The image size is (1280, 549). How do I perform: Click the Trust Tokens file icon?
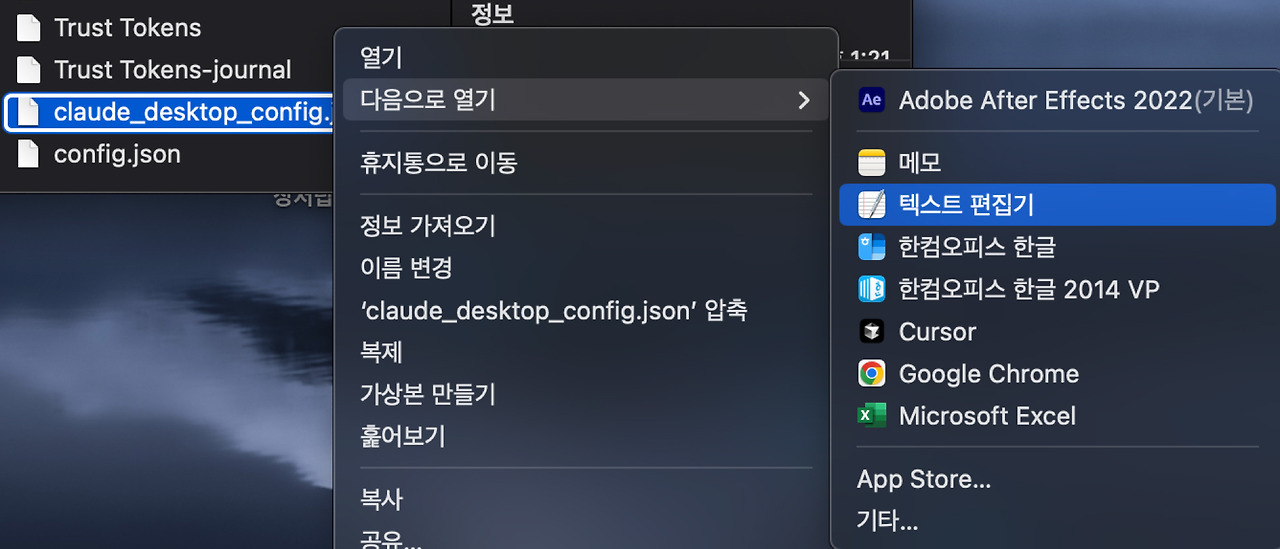point(29,28)
